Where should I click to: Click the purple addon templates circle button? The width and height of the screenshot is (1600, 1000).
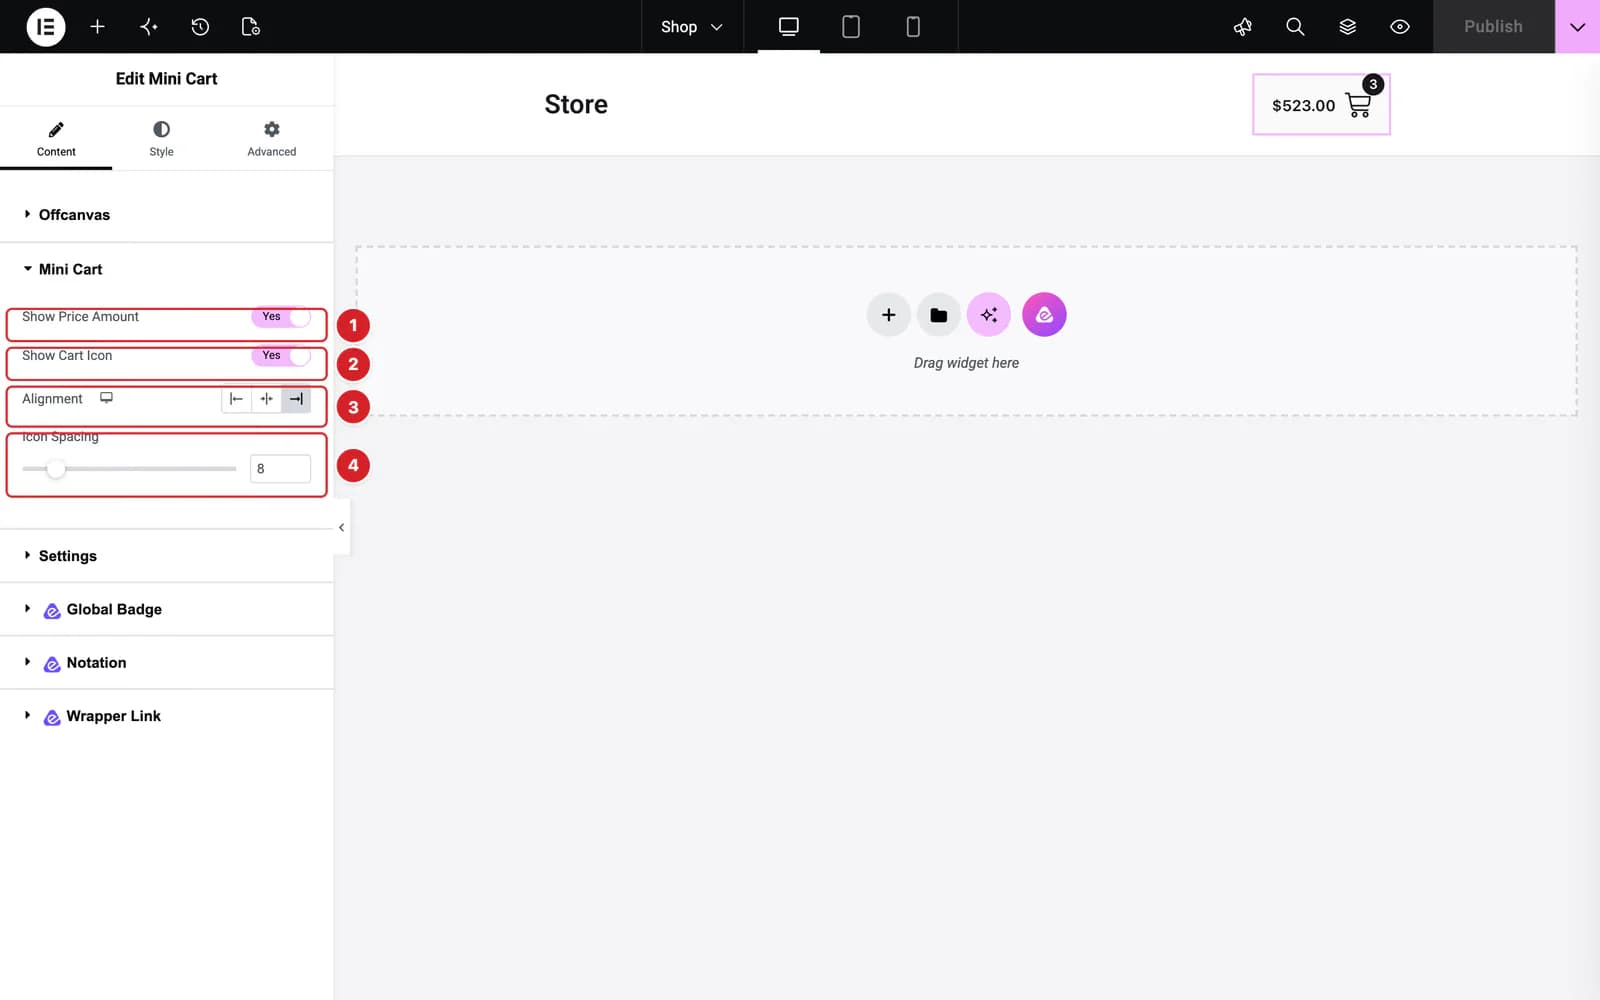pyautogui.click(x=1044, y=315)
